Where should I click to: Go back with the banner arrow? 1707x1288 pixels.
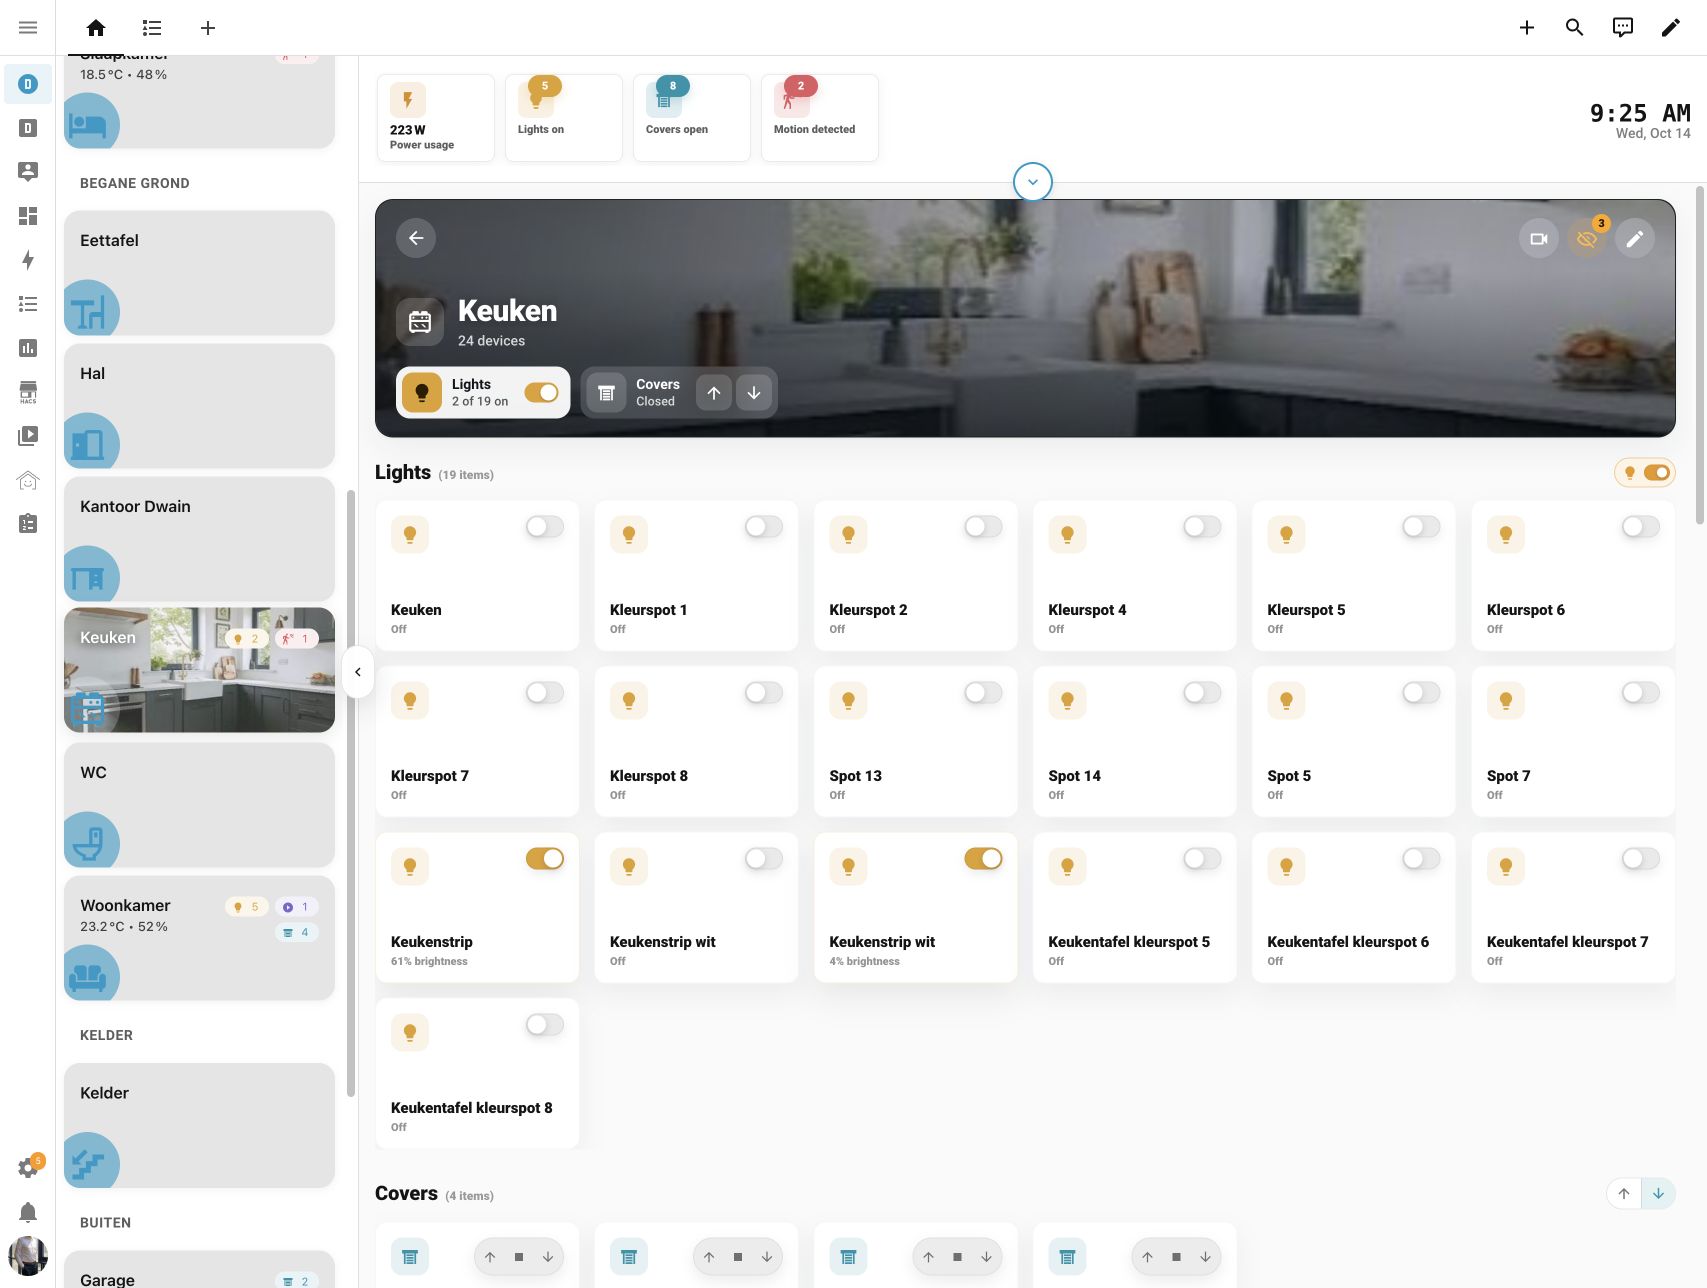click(x=416, y=238)
